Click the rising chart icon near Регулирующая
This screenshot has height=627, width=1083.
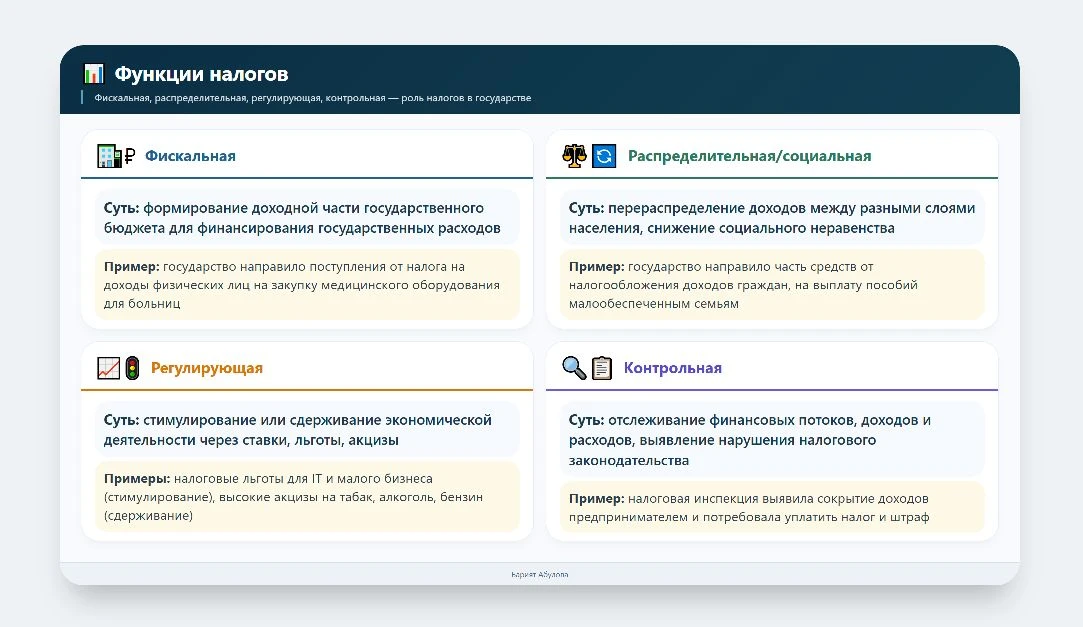point(108,368)
